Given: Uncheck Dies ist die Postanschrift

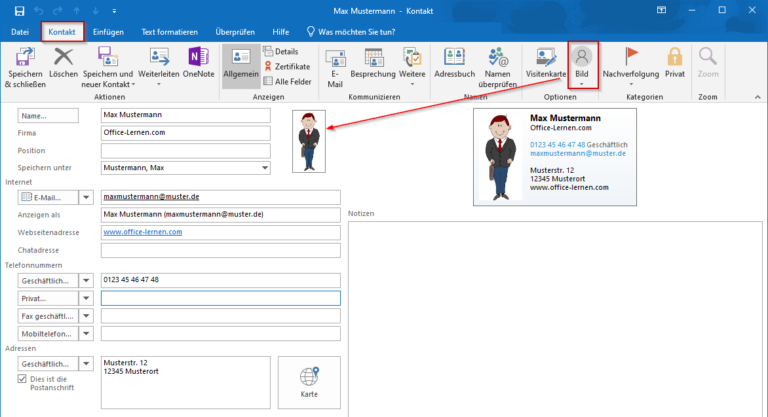Looking at the screenshot, I should 22,379.
